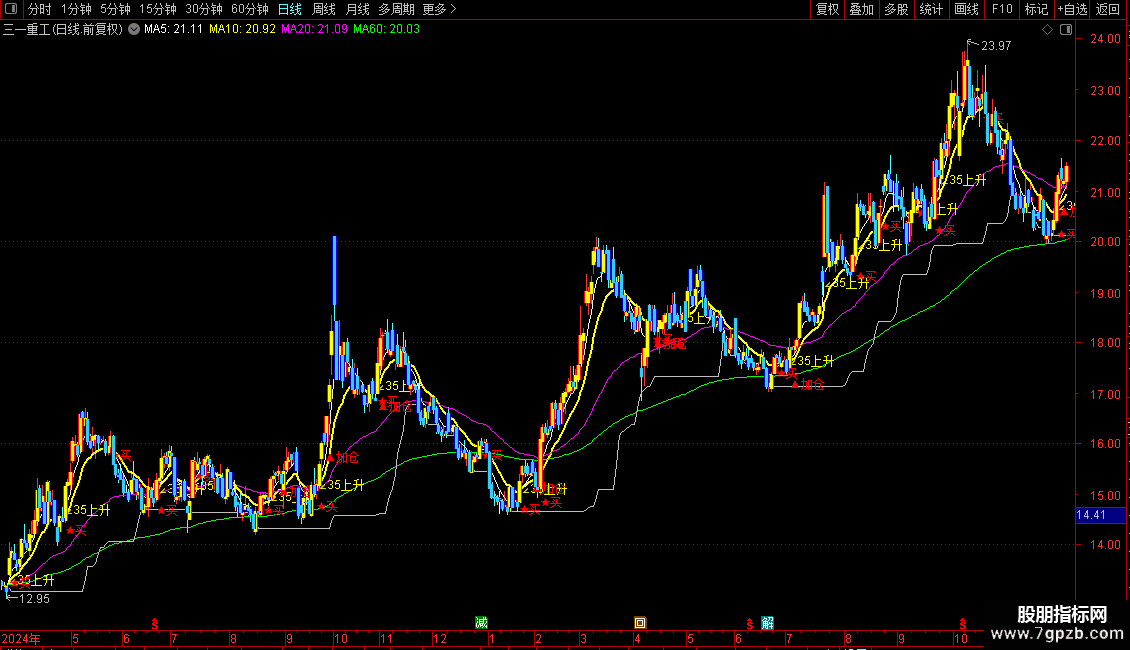Click the F10 company info button
1130x650 pixels.
coord(1002,9)
